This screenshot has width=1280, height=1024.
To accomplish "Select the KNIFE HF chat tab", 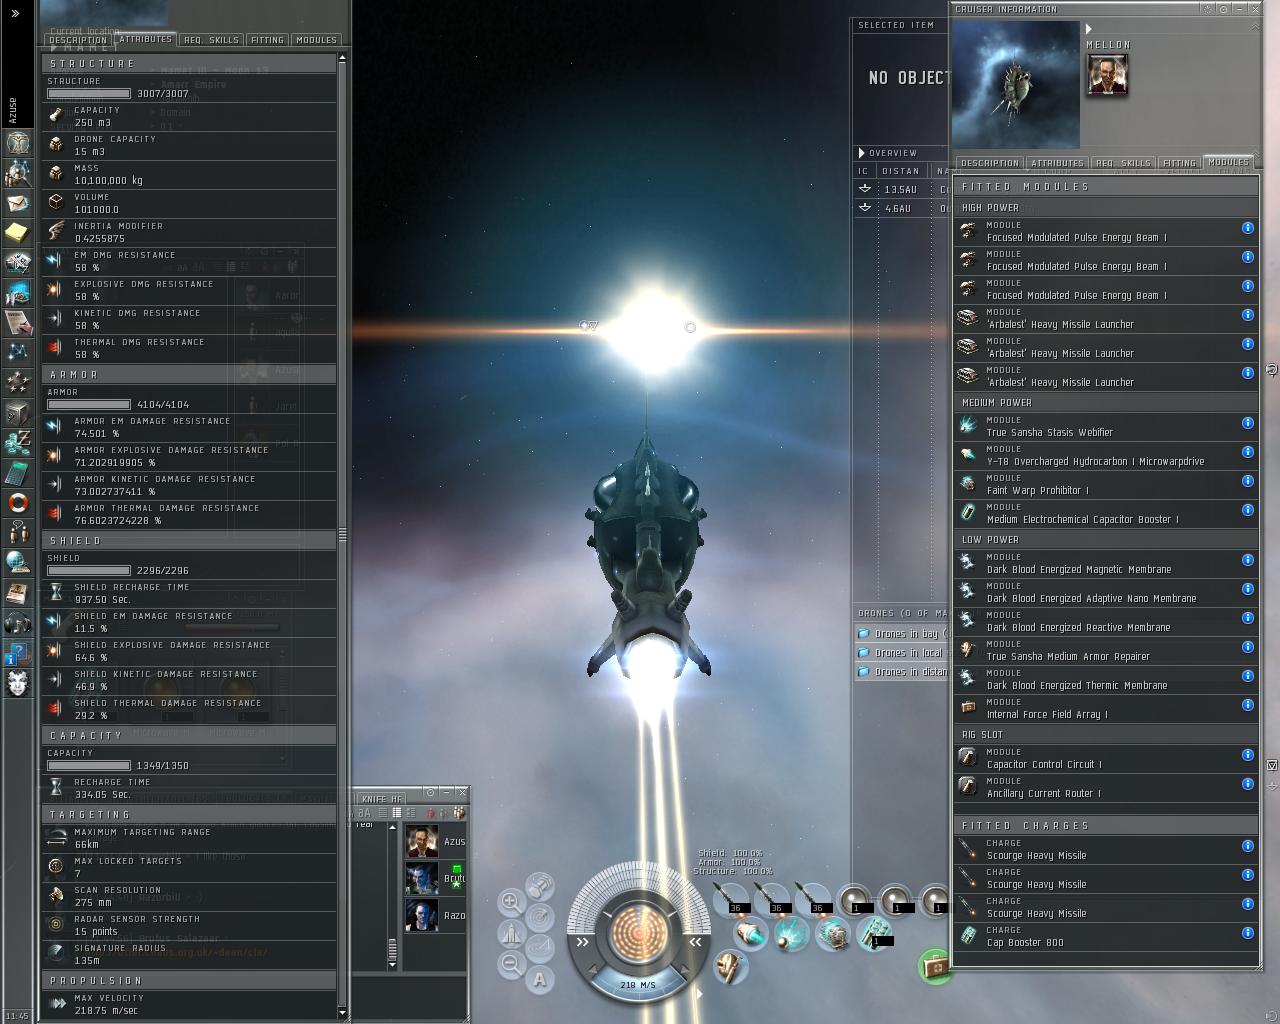I will pos(381,799).
